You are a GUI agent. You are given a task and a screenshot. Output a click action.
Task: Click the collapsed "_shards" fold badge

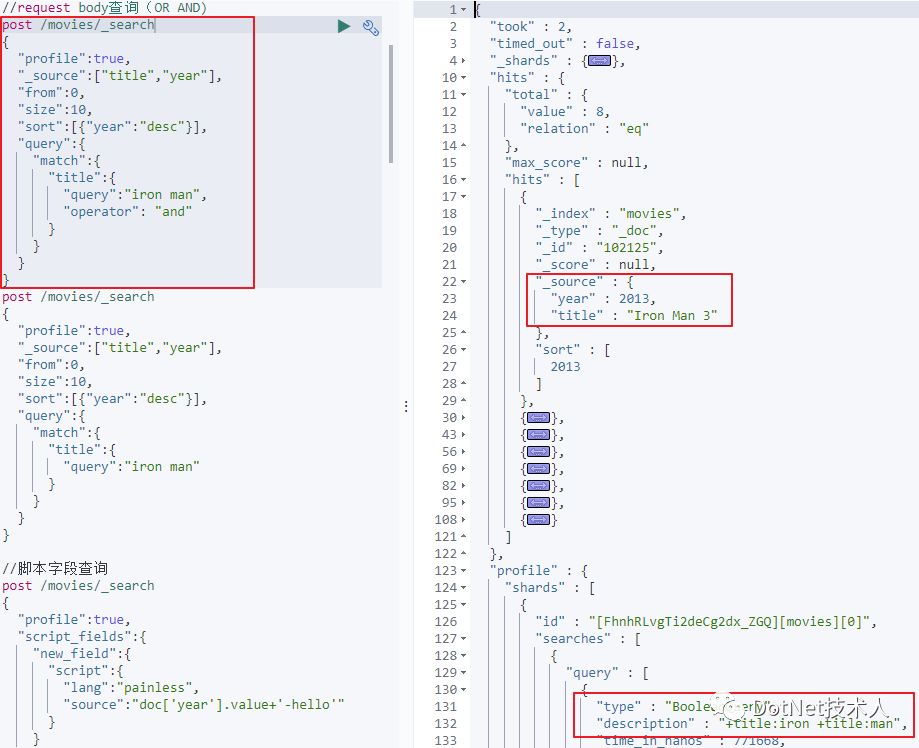tap(599, 61)
